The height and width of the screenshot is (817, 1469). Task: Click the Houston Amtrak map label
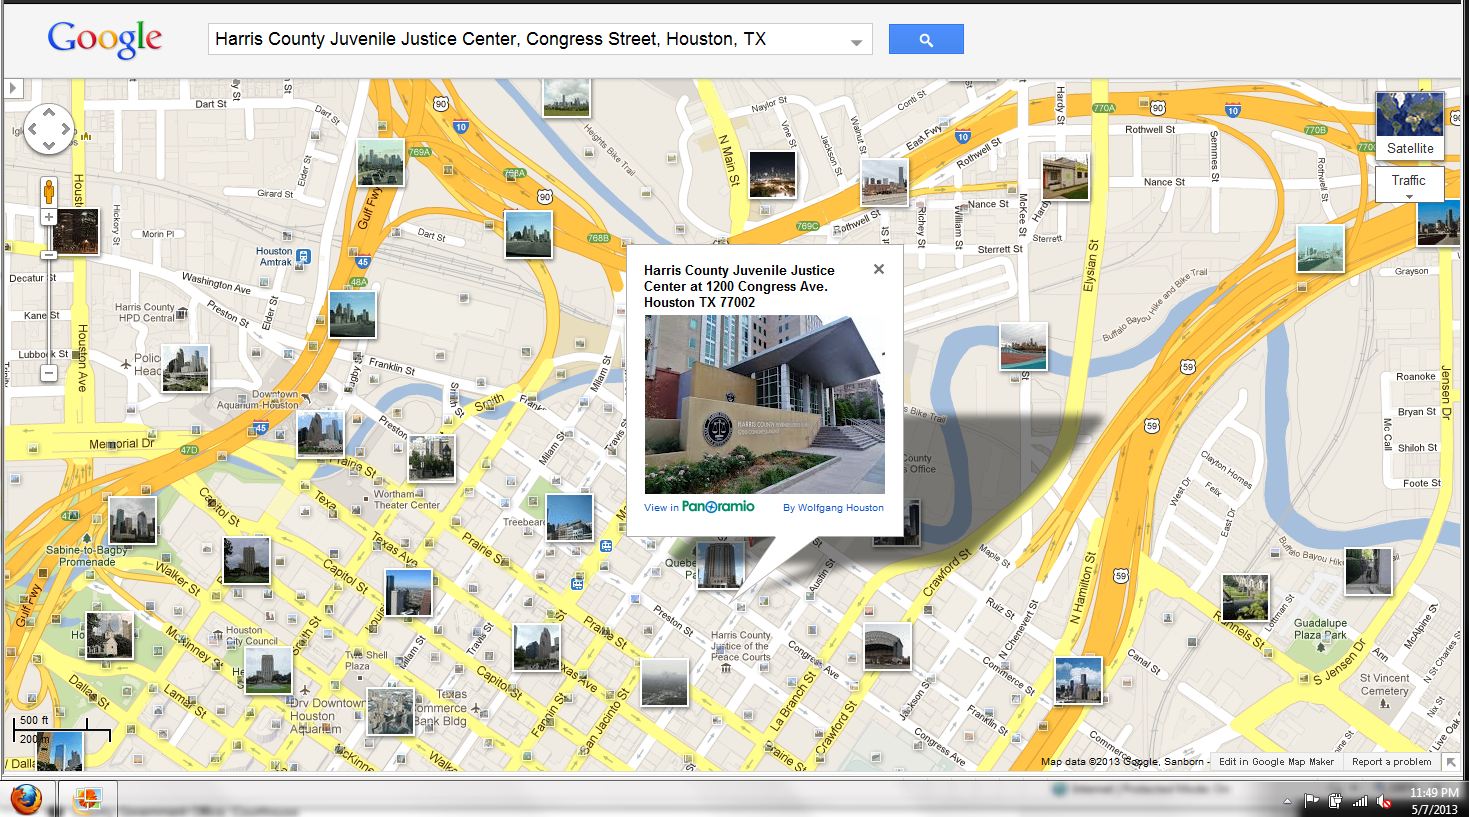[x=275, y=257]
